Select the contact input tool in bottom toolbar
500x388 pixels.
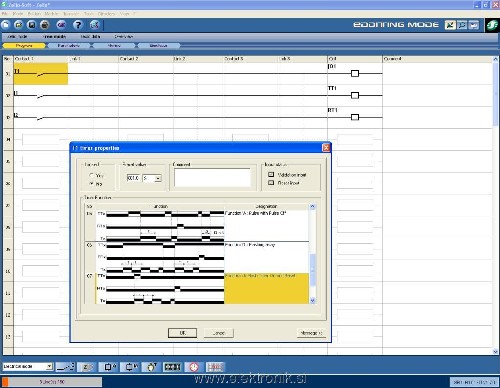[65, 367]
